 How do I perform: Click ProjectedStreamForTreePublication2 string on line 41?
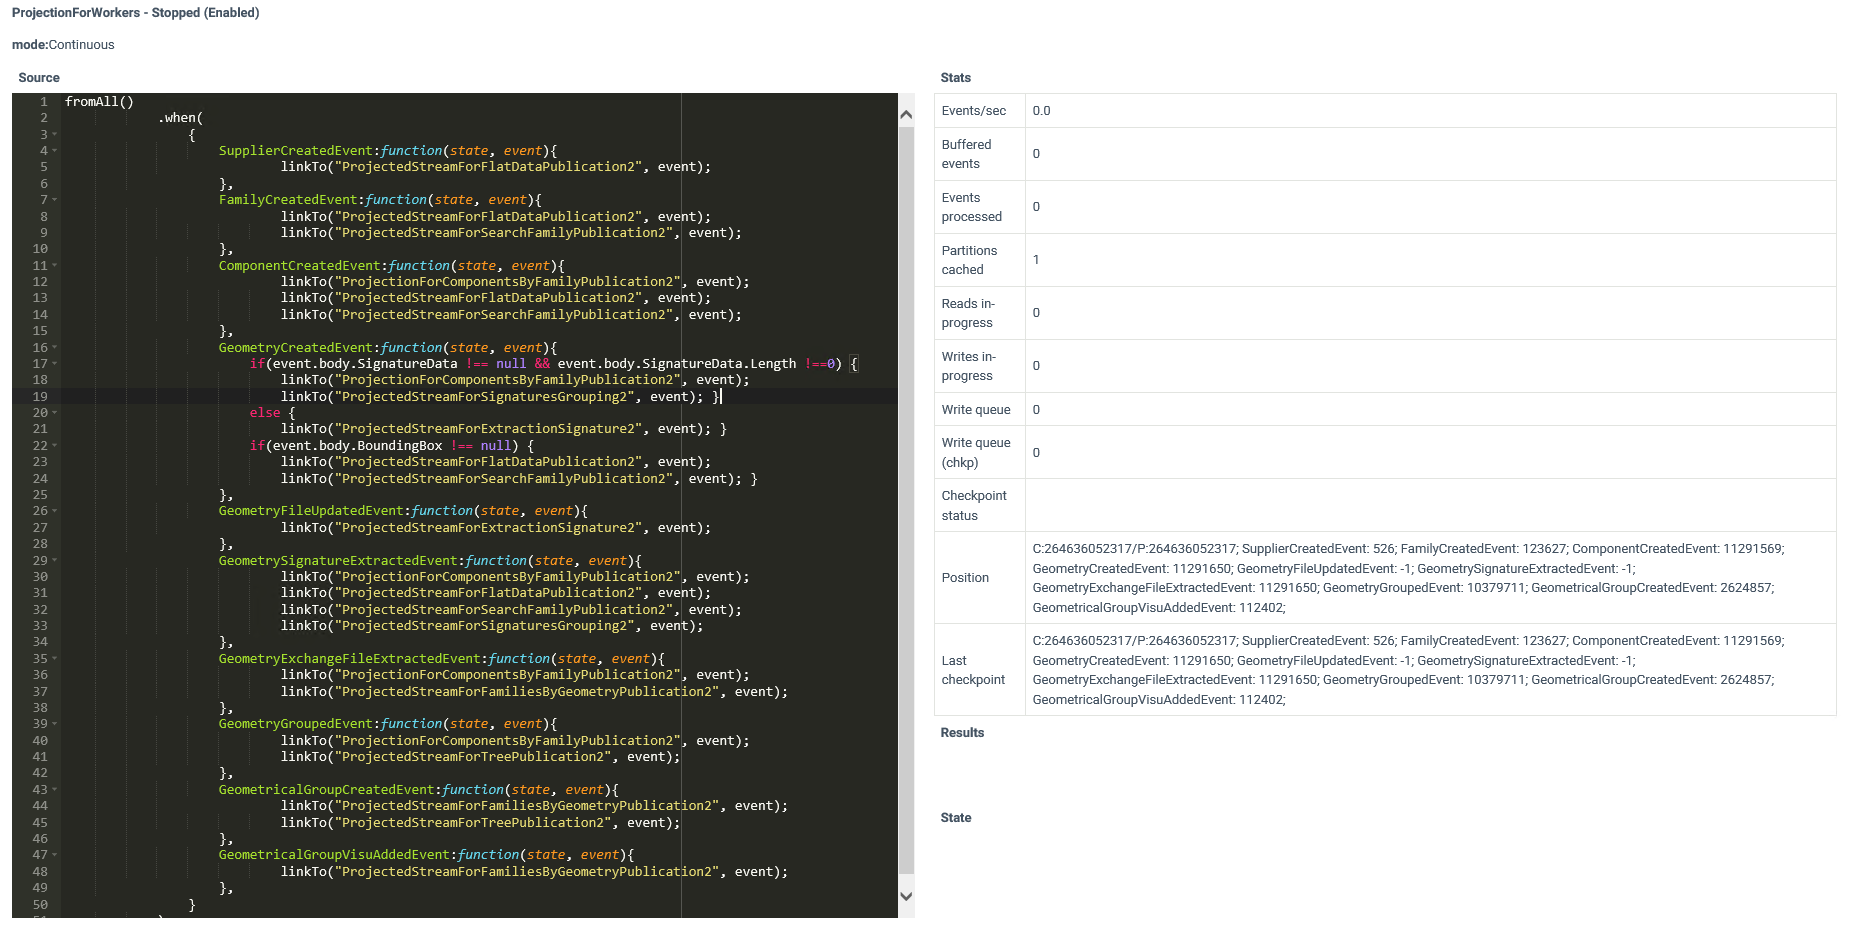click(x=474, y=757)
